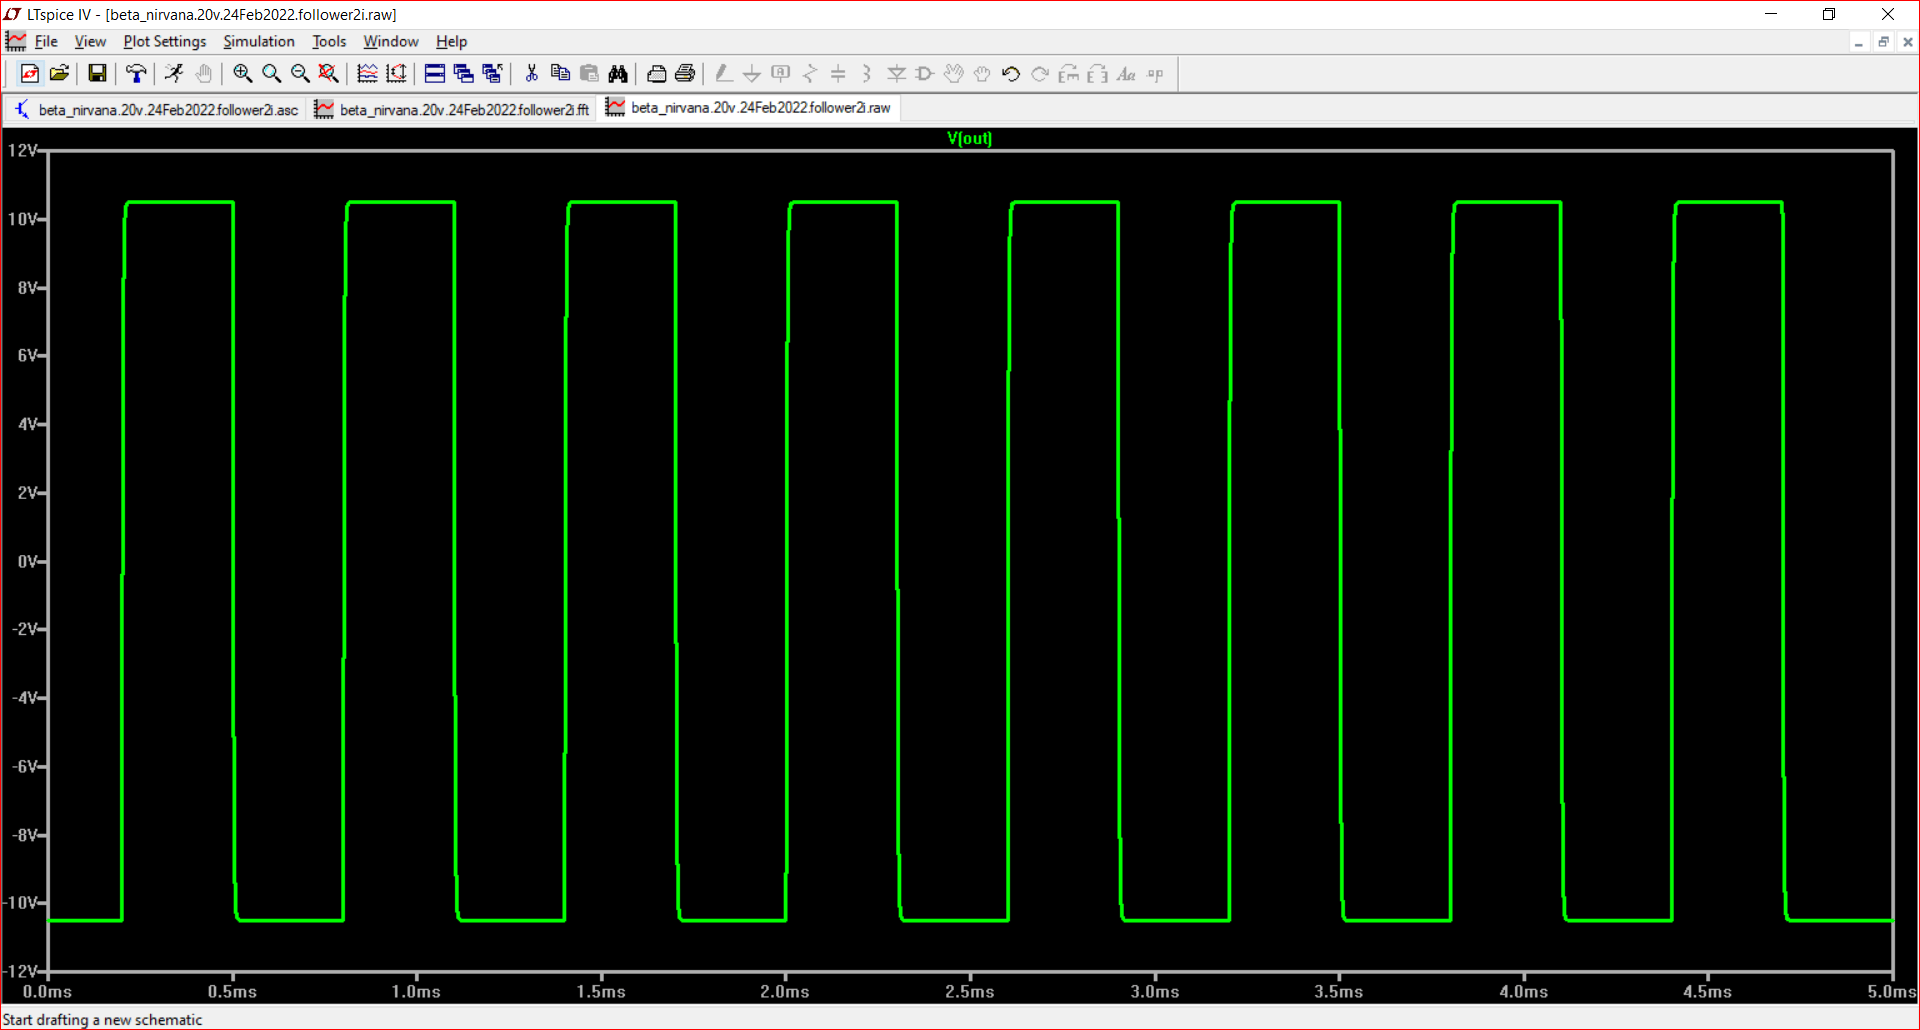Image resolution: width=1920 pixels, height=1030 pixels.
Task: Click the V(out) trace label
Action: tap(969, 138)
